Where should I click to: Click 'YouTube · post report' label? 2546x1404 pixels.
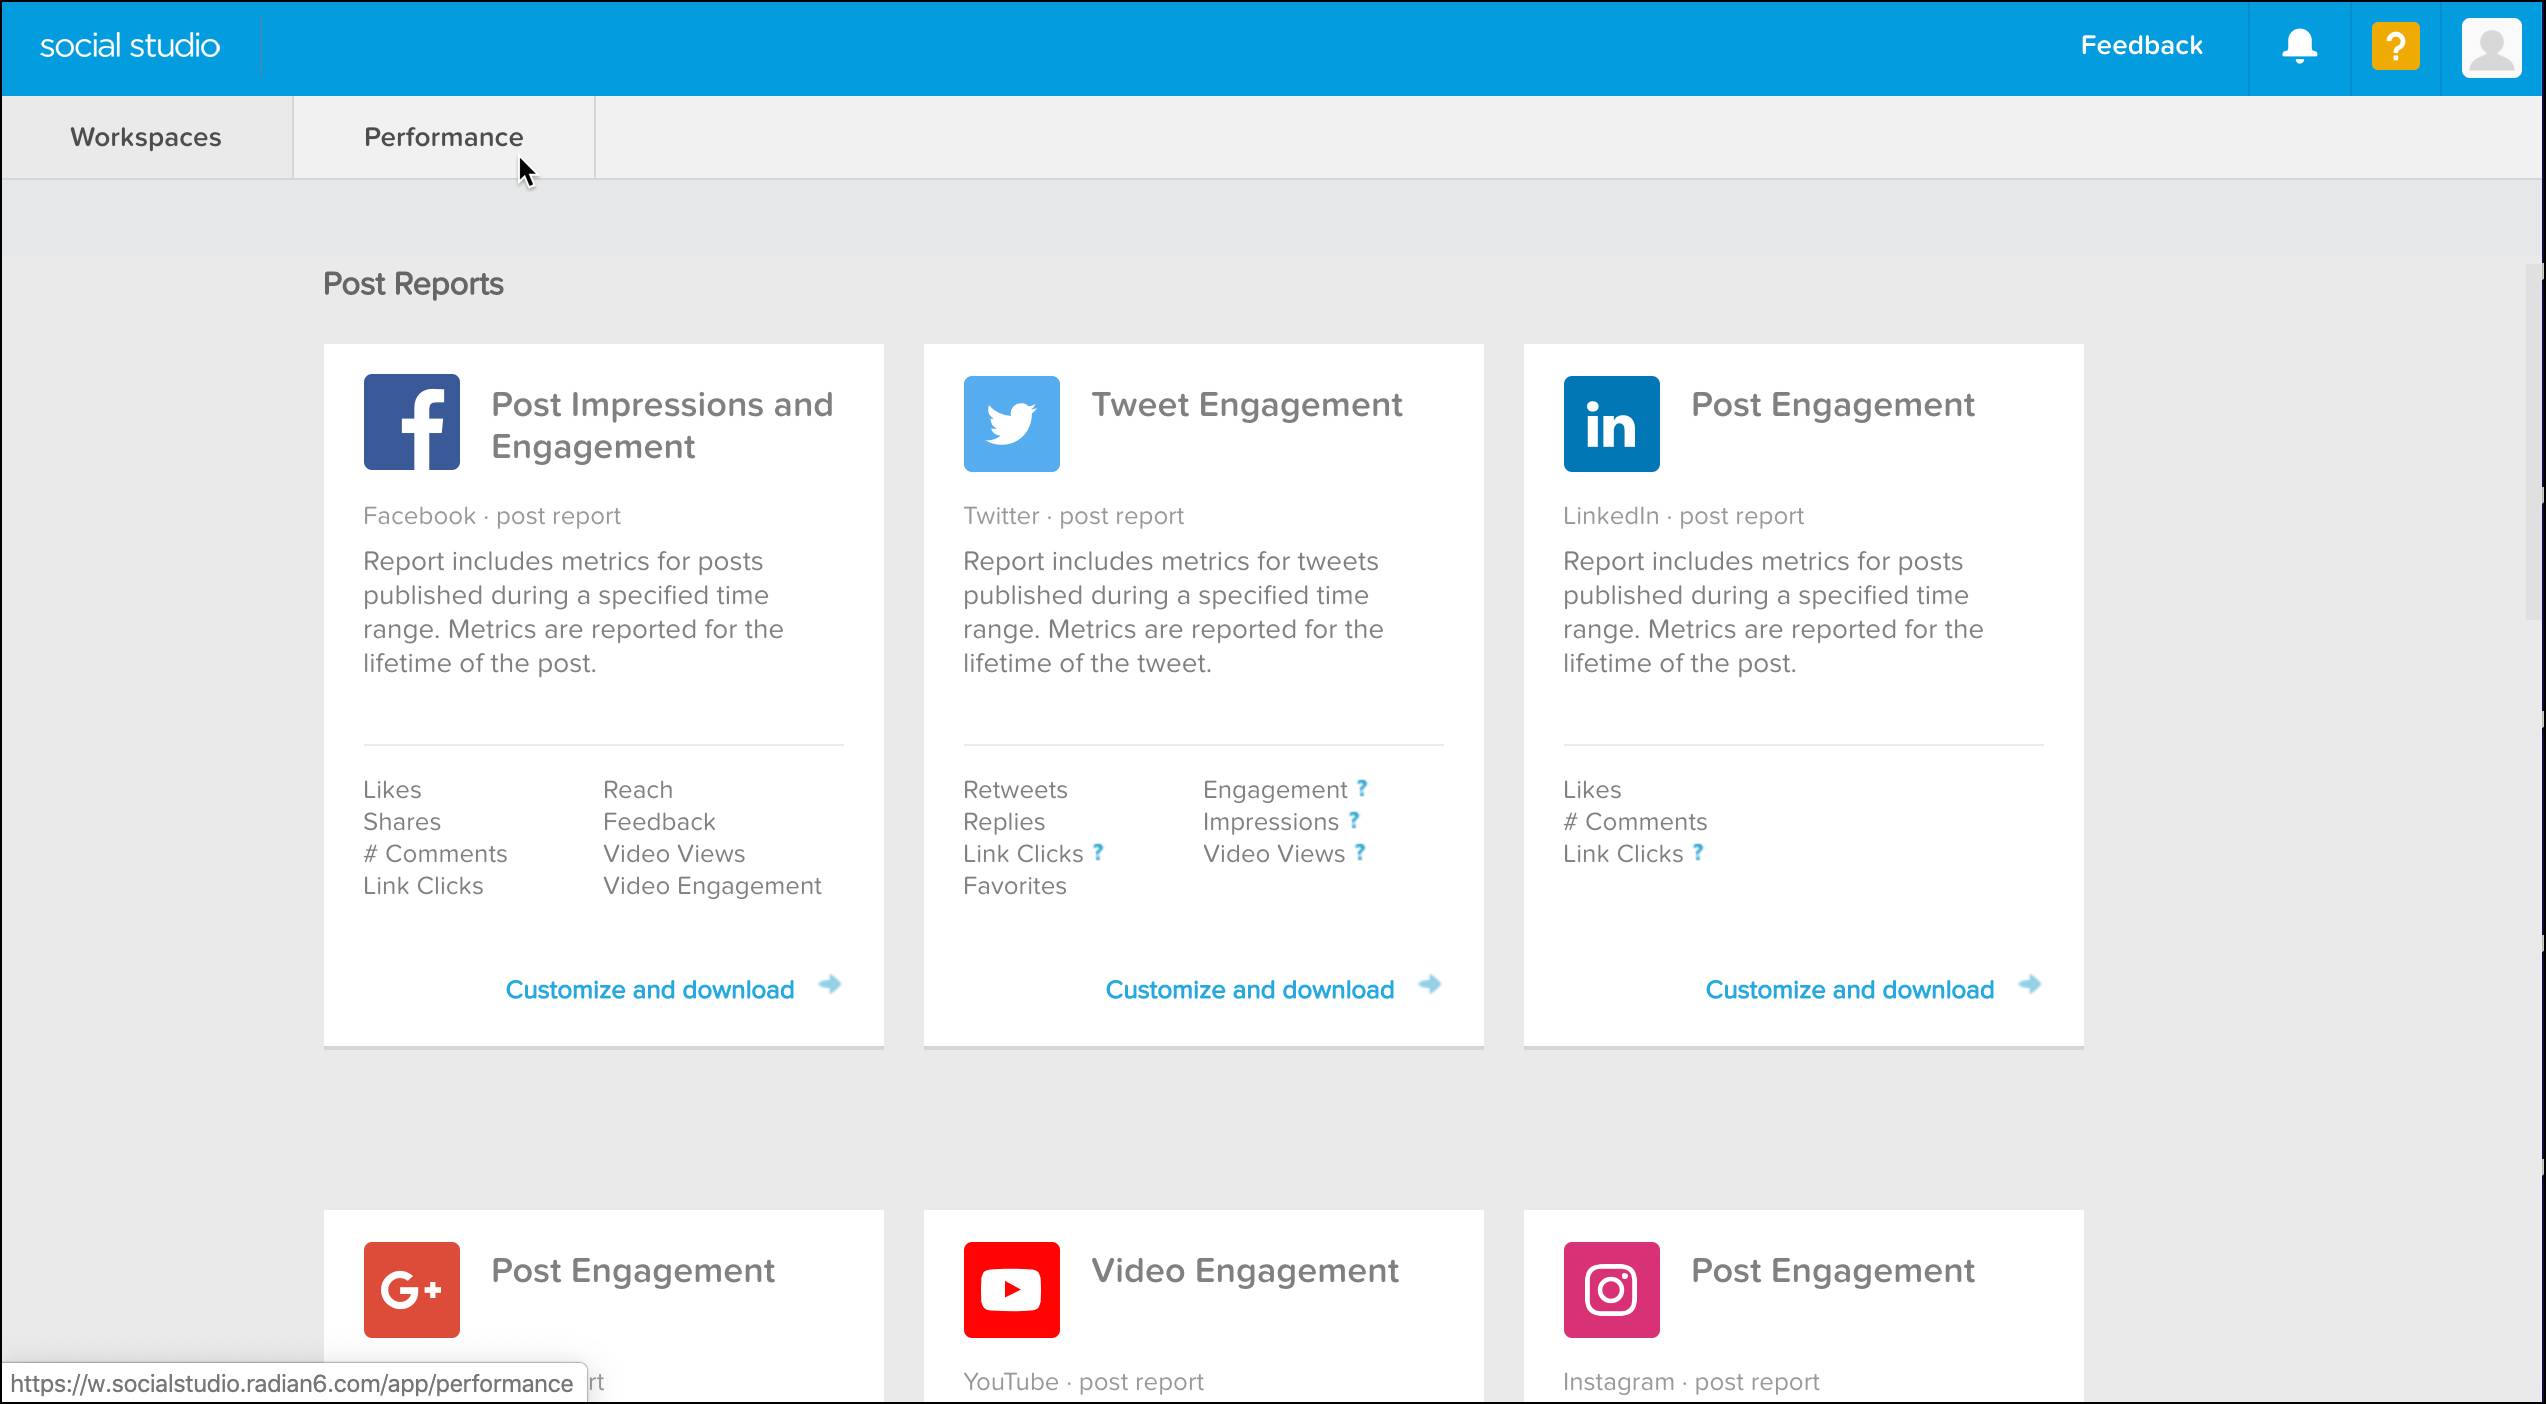(1083, 1382)
